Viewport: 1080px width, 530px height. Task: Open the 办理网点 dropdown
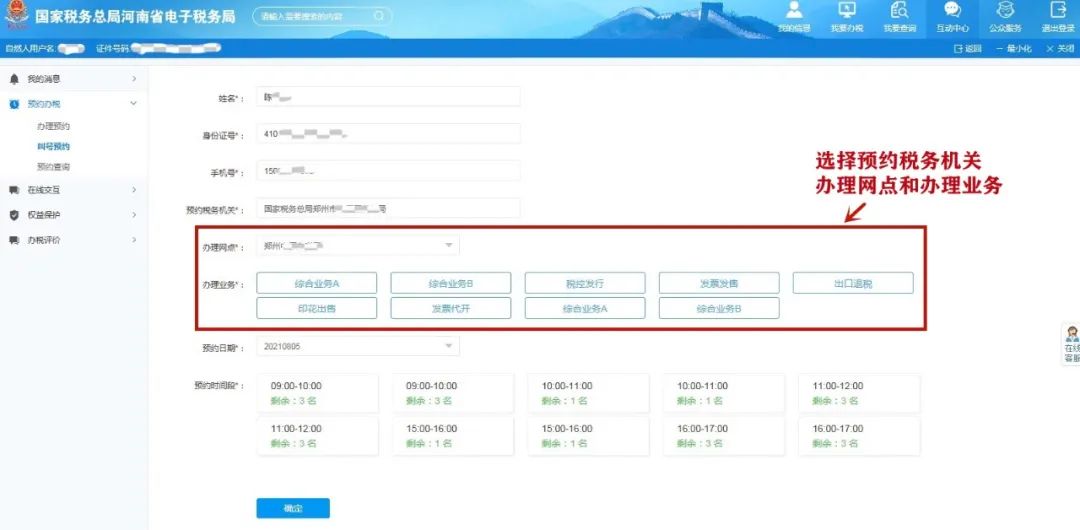pyautogui.click(x=449, y=245)
